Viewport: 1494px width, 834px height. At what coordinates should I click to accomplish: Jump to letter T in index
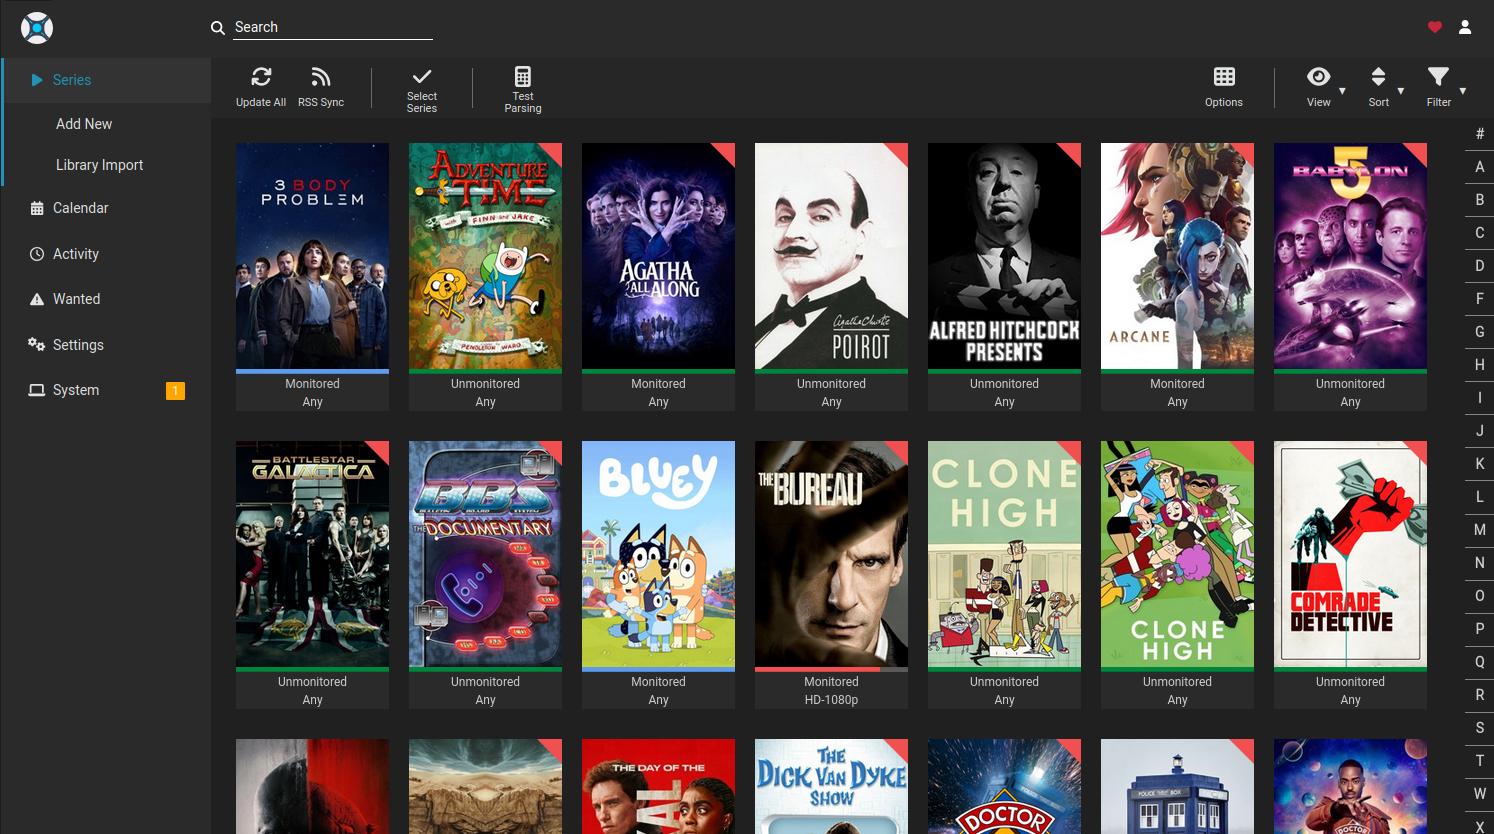tap(1480, 761)
